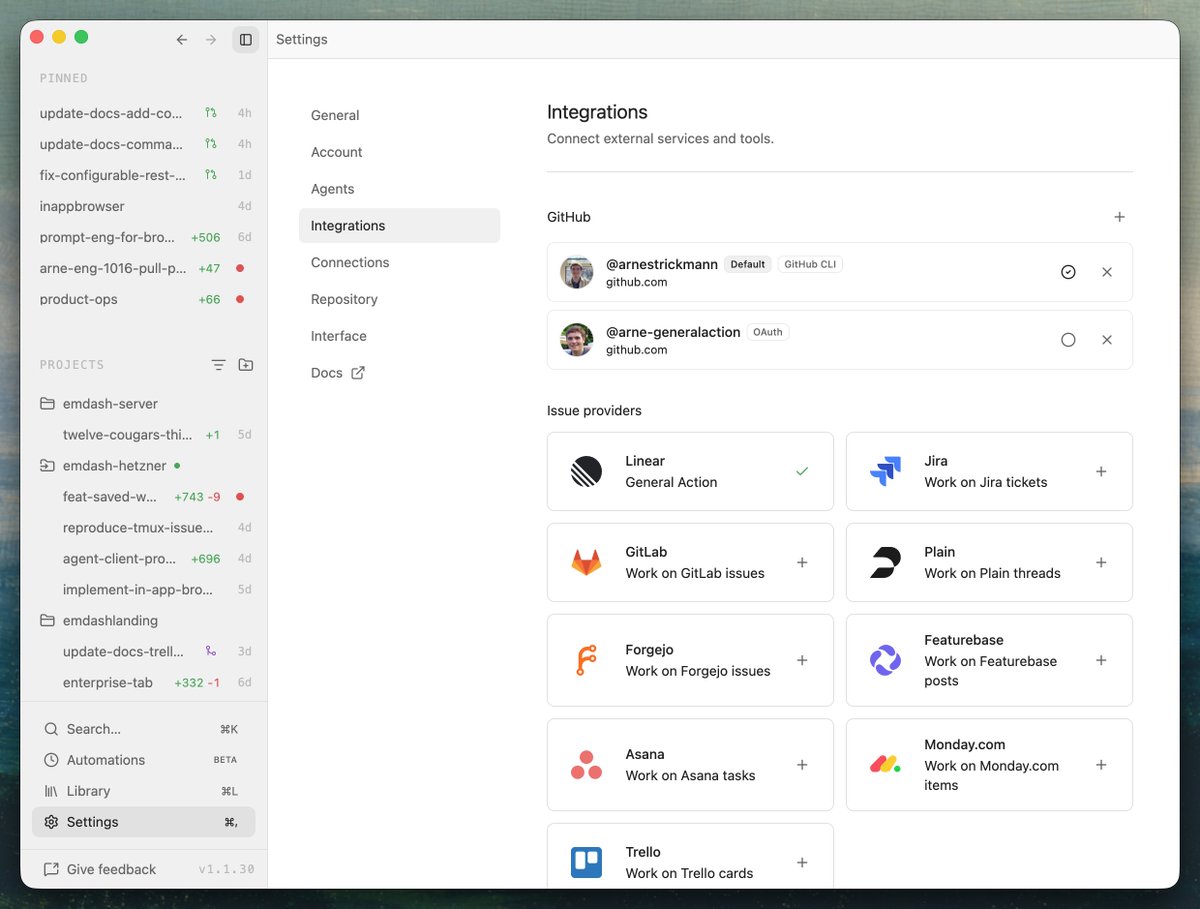The width and height of the screenshot is (1200, 909).
Task: Click the Trello logo icon
Action: [587, 862]
